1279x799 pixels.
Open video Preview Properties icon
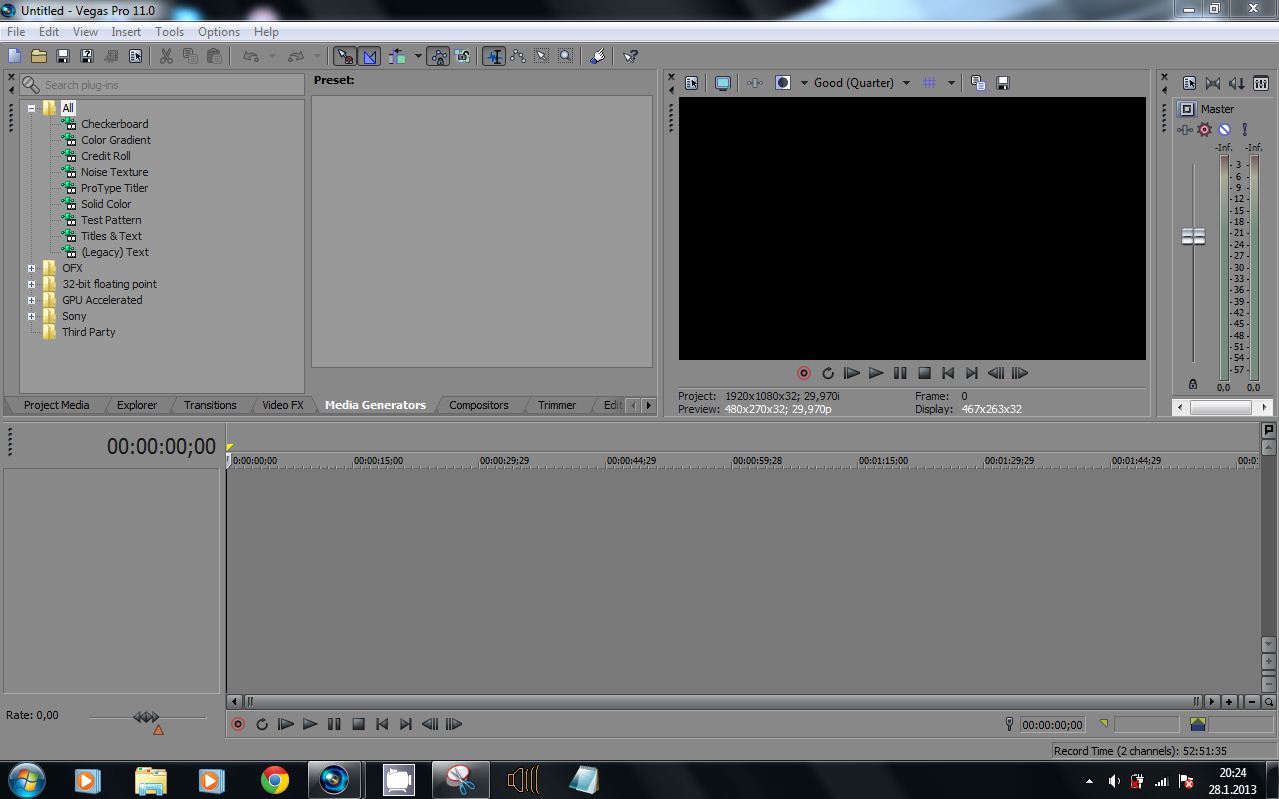(x=691, y=83)
